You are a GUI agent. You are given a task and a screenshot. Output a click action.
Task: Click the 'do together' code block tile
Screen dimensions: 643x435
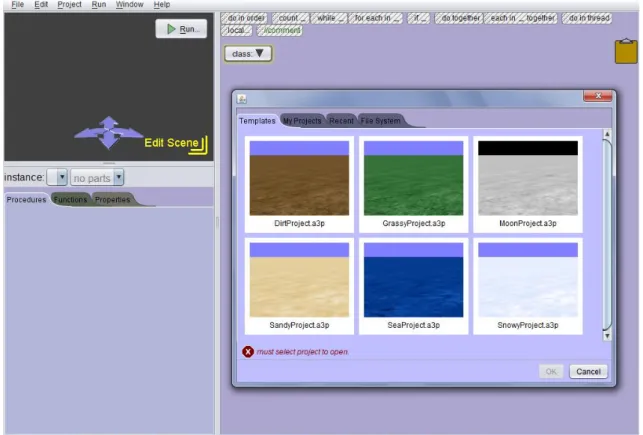click(459, 18)
